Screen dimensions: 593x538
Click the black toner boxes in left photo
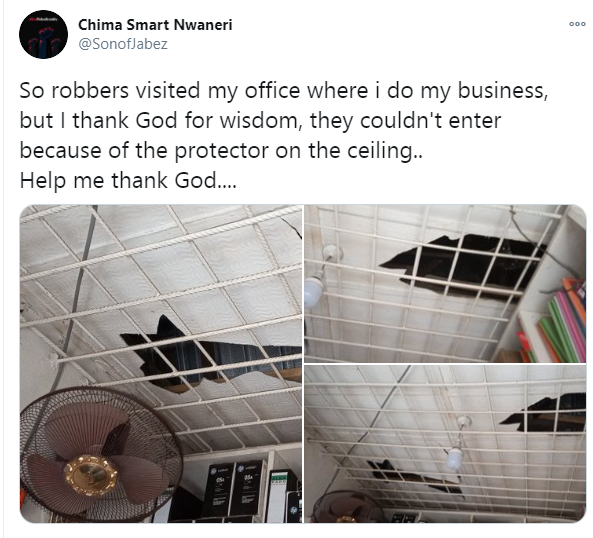point(233,489)
